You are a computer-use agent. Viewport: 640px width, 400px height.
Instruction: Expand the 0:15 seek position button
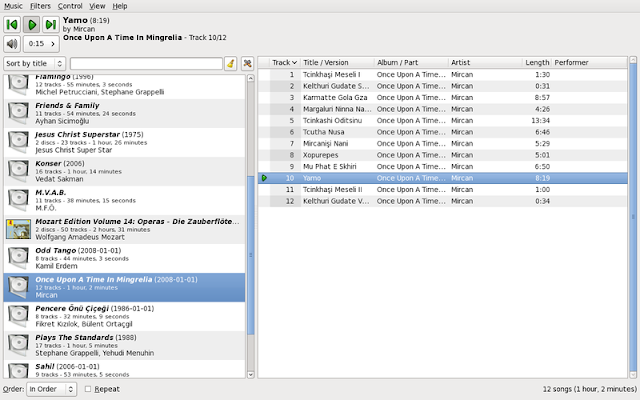(x=41, y=44)
